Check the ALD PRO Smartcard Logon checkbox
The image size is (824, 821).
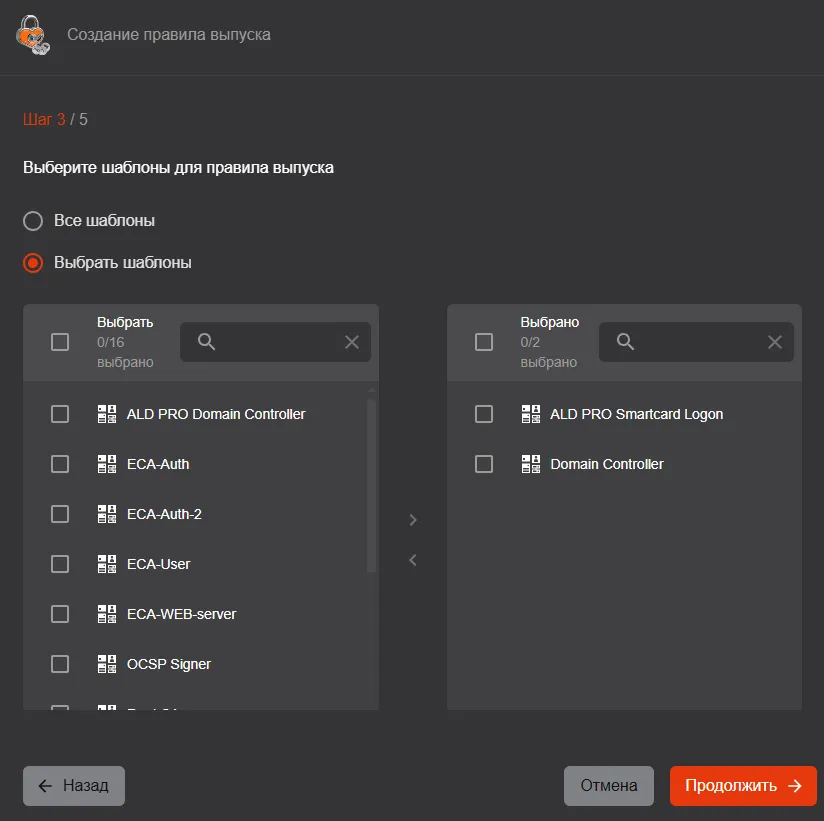[483, 414]
